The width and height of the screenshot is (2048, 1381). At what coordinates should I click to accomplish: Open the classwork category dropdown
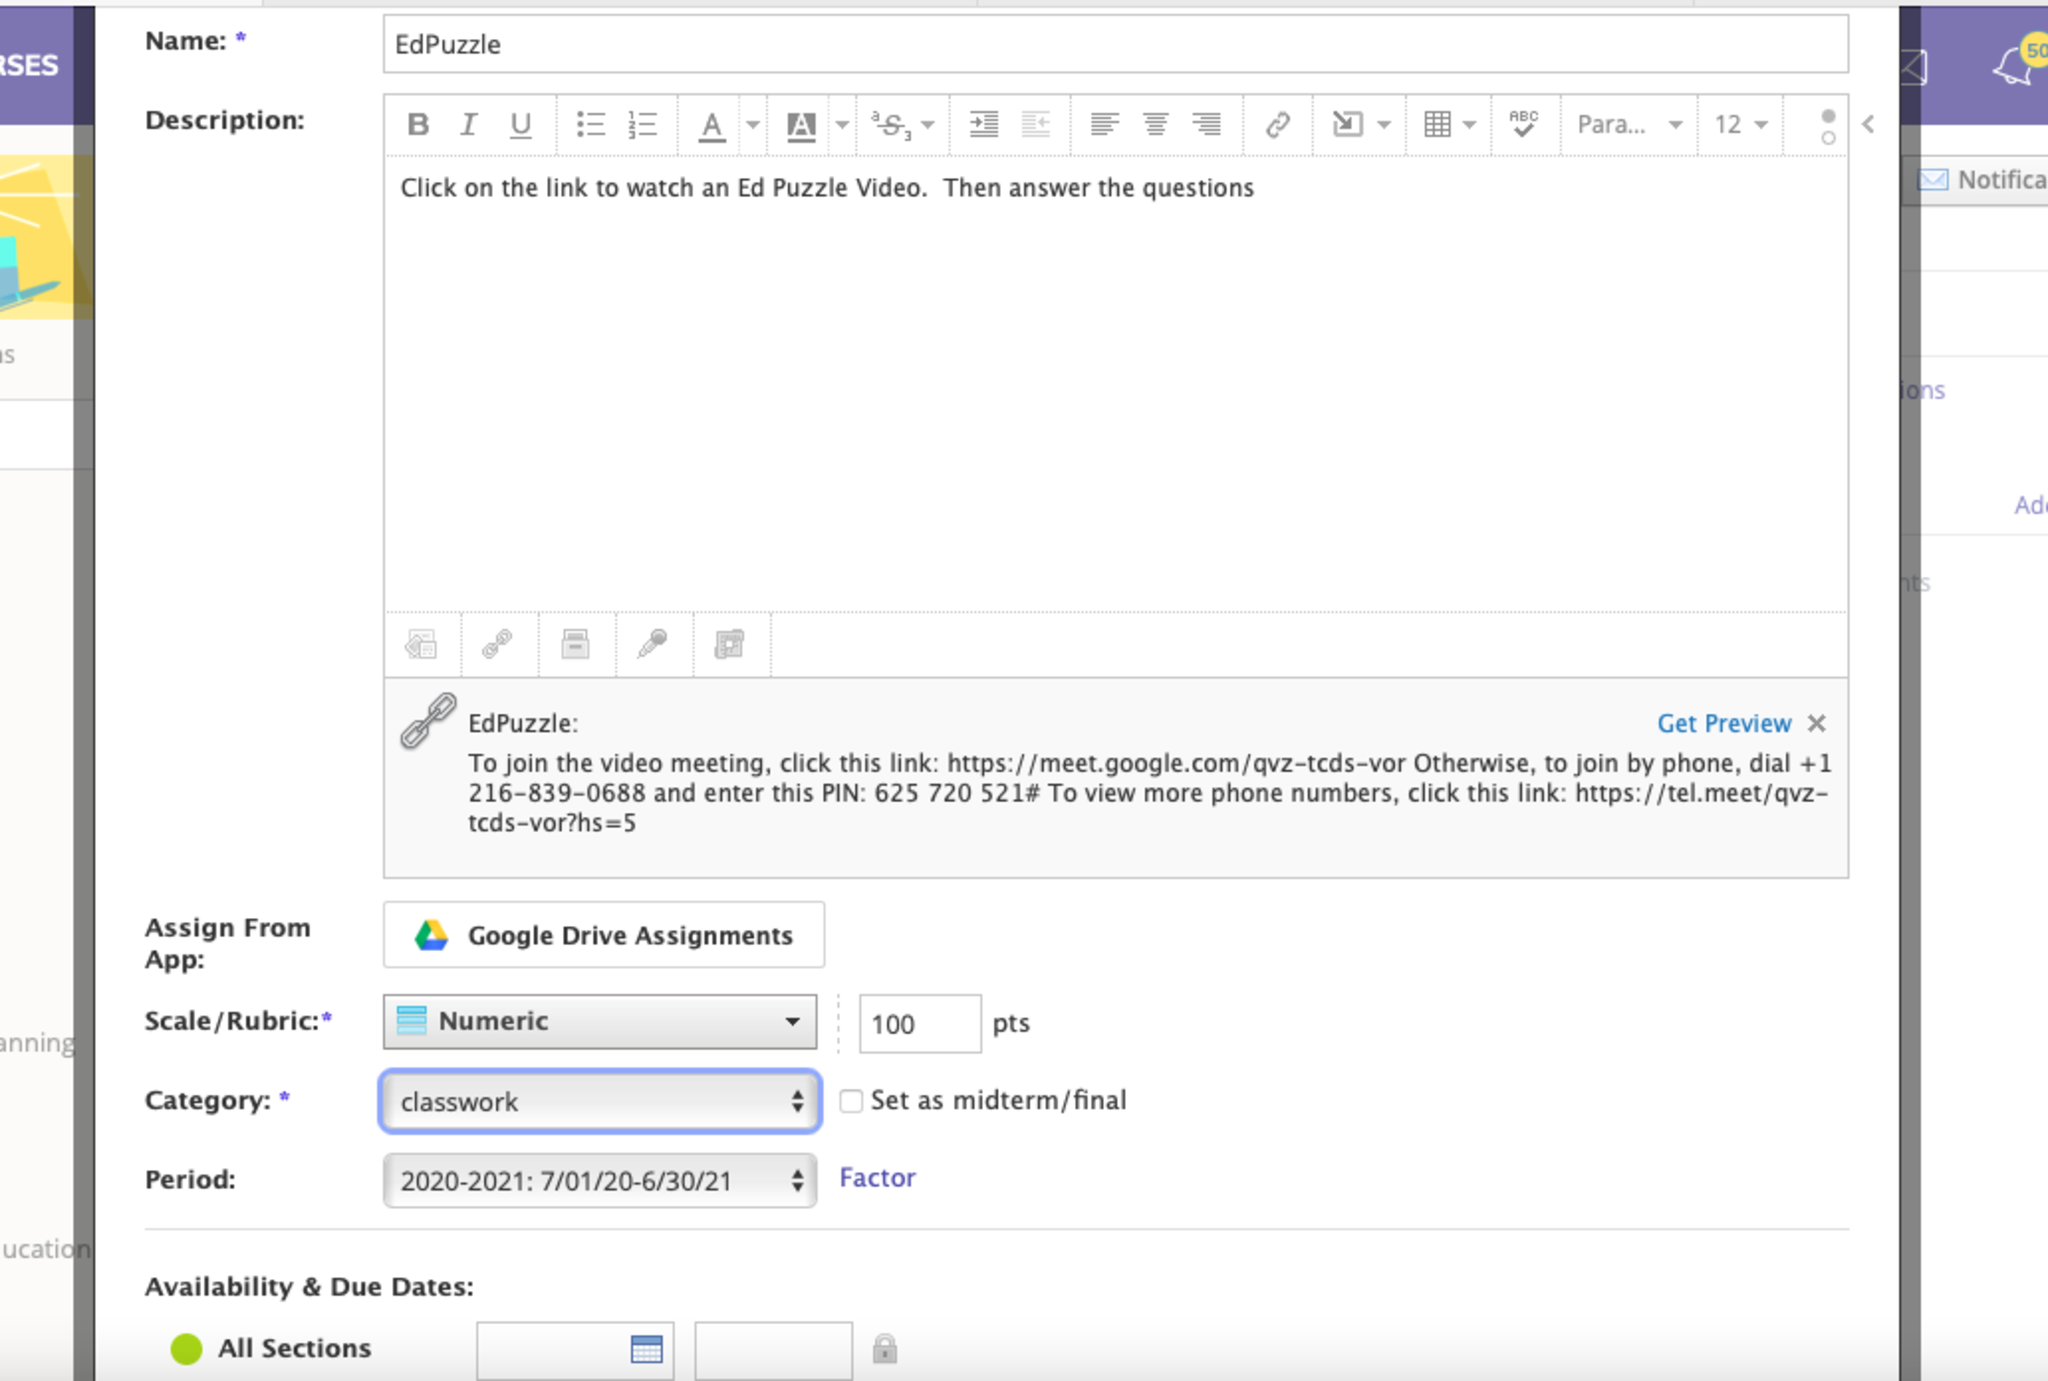coord(599,1101)
